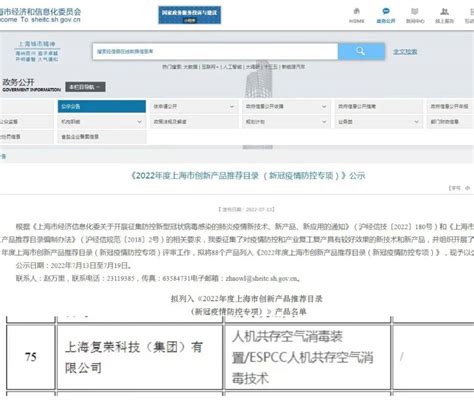Screen dimensions: 474x417
Task: Click the gray handle below the menu grid
Action: 258,147
